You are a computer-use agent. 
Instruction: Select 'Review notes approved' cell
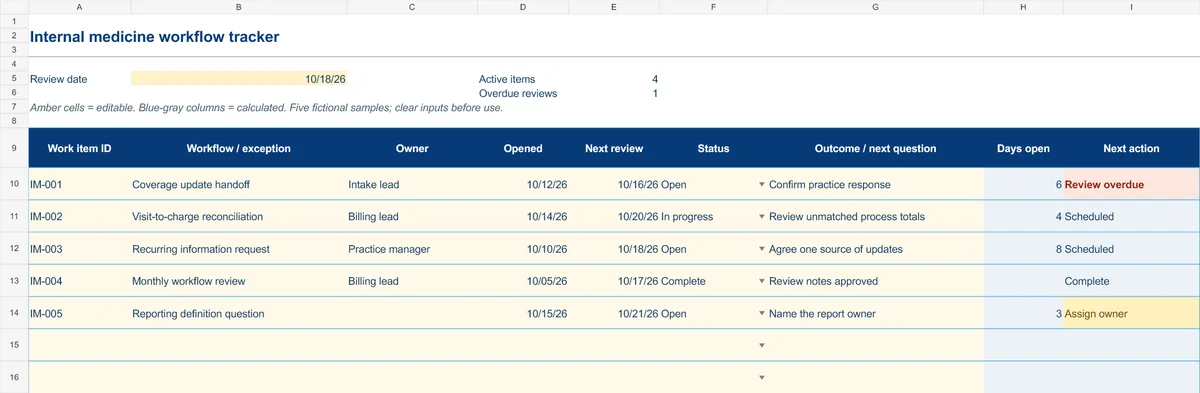coord(875,281)
